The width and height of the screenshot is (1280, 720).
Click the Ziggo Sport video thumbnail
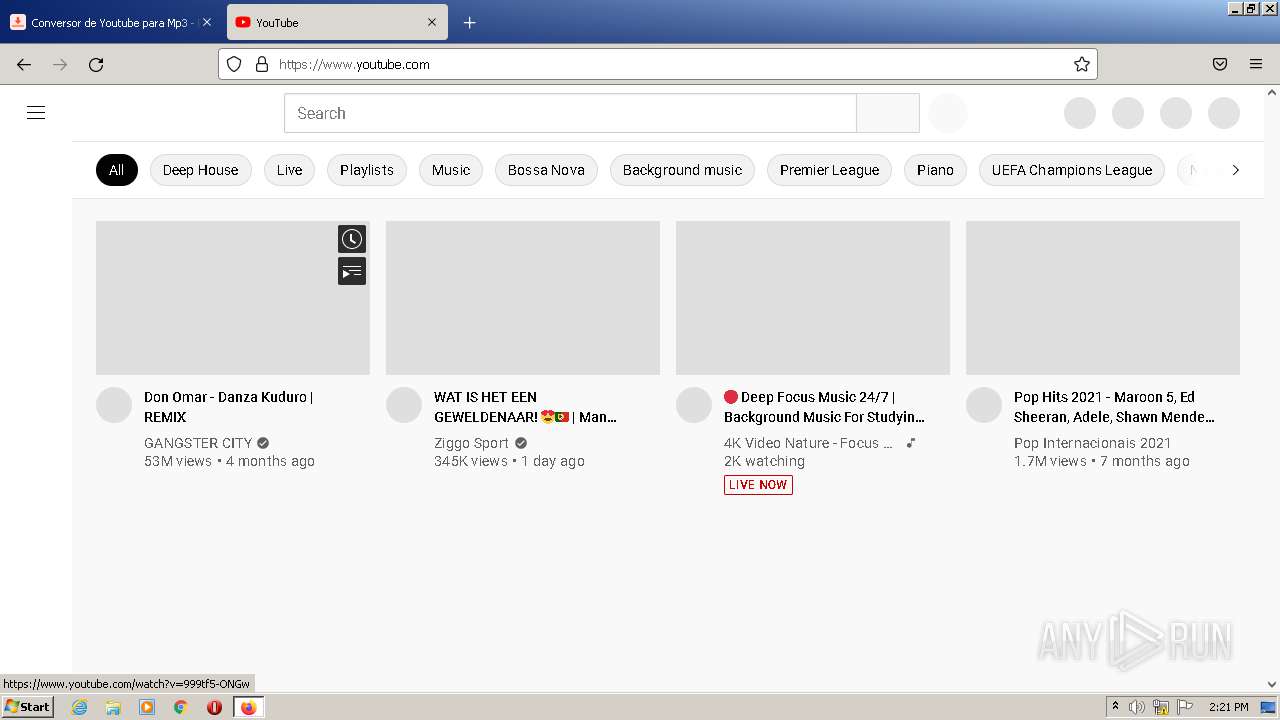[x=523, y=298]
